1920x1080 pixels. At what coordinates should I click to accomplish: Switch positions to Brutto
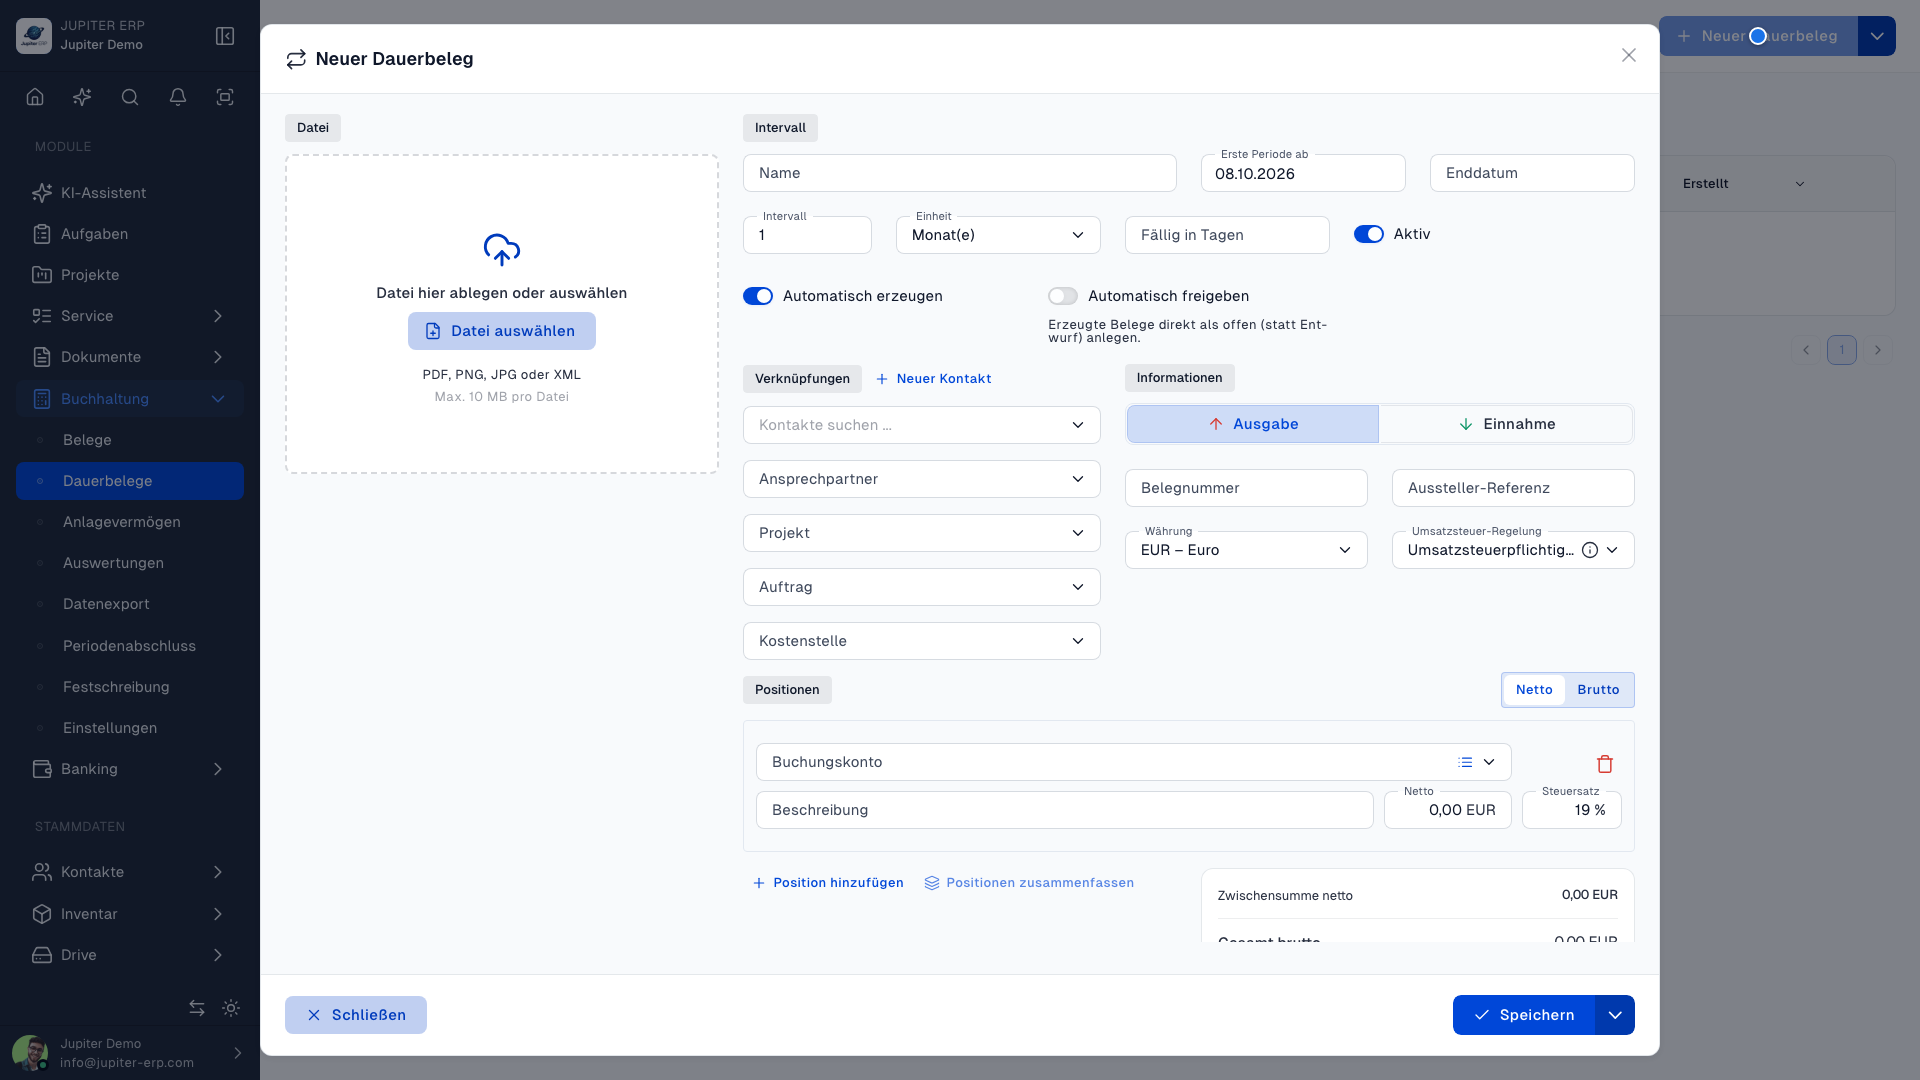pyautogui.click(x=1598, y=690)
